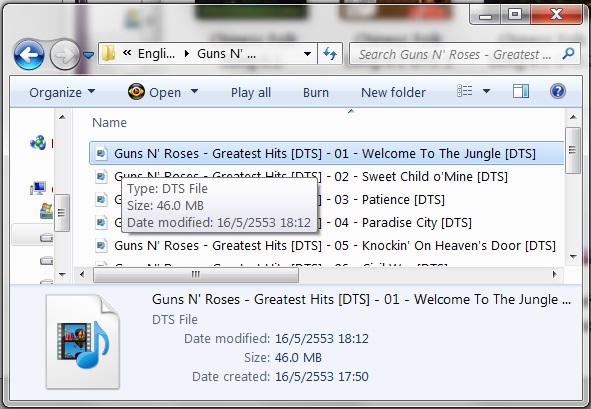Click the horizontal scrollbar left arrow
Viewport: 591px width, 409px height.
click(82, 274)
